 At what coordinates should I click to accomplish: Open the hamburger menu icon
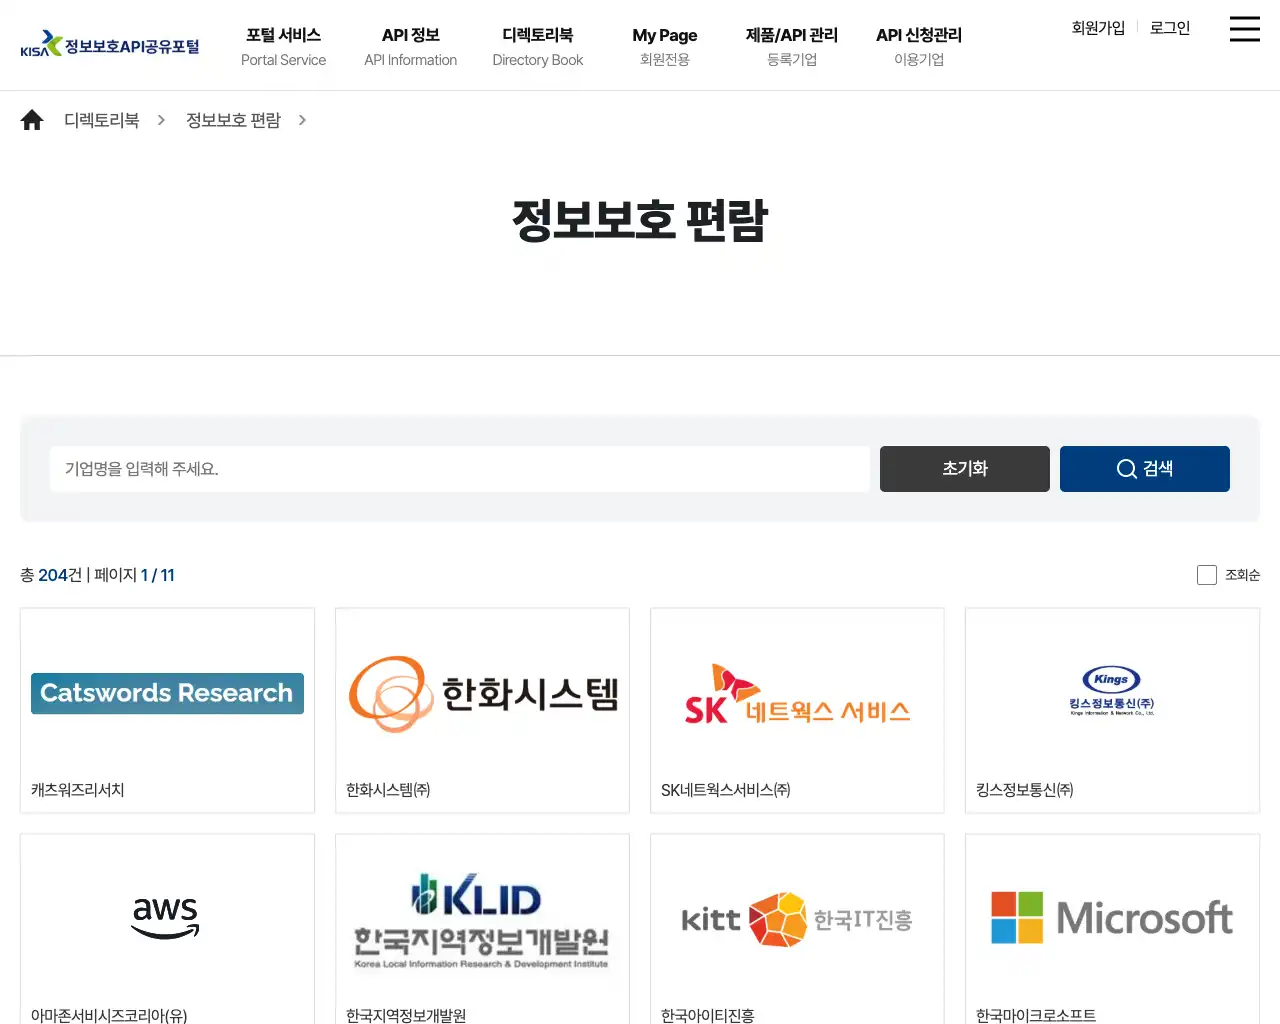tap(1244, 29)
